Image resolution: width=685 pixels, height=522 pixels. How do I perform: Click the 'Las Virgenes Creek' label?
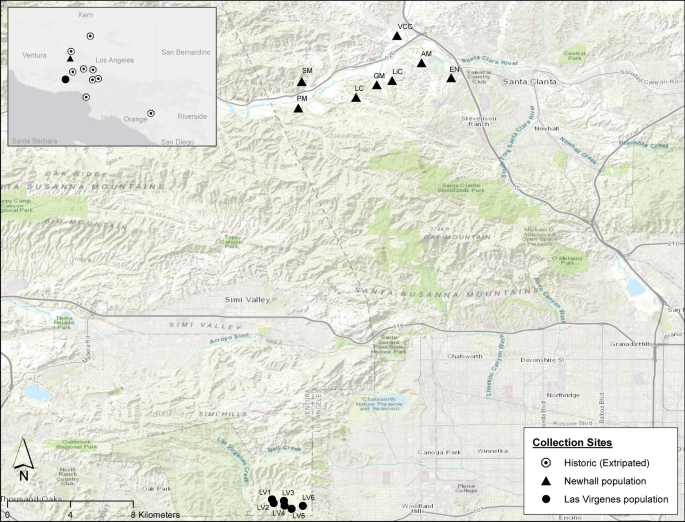coord(233,460)
